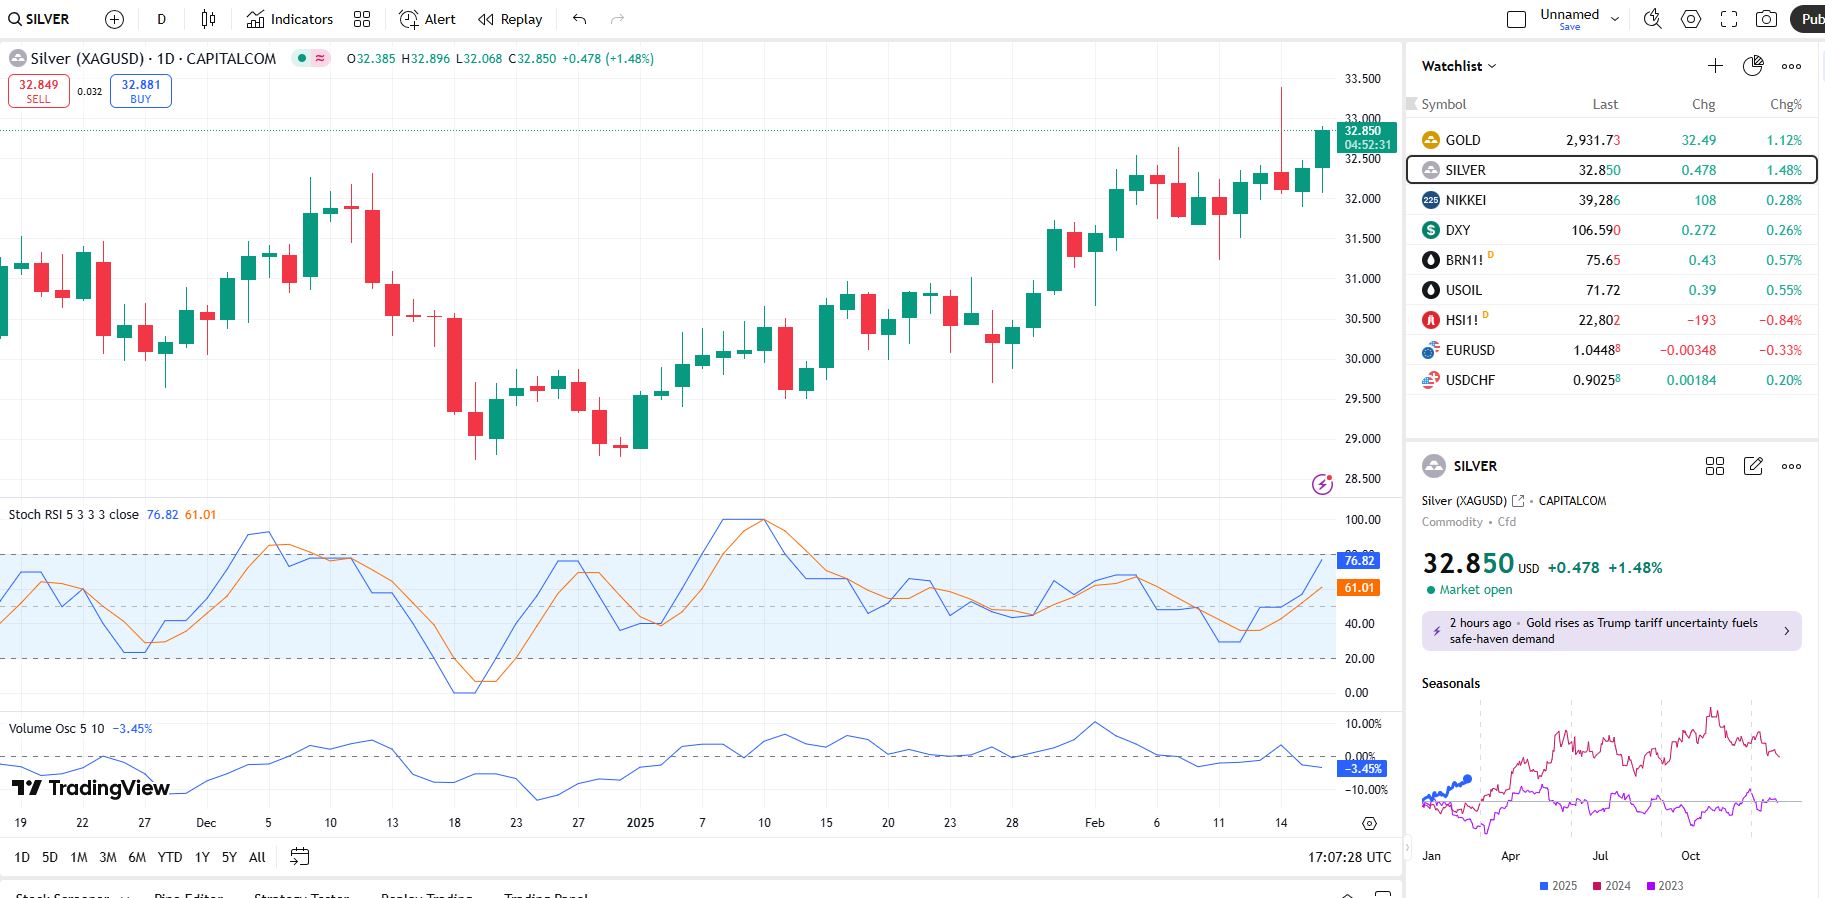Viewport: 1825px width, 898px height.
Task: Take a chart snapshot with camera icon
Action: 1767,19
